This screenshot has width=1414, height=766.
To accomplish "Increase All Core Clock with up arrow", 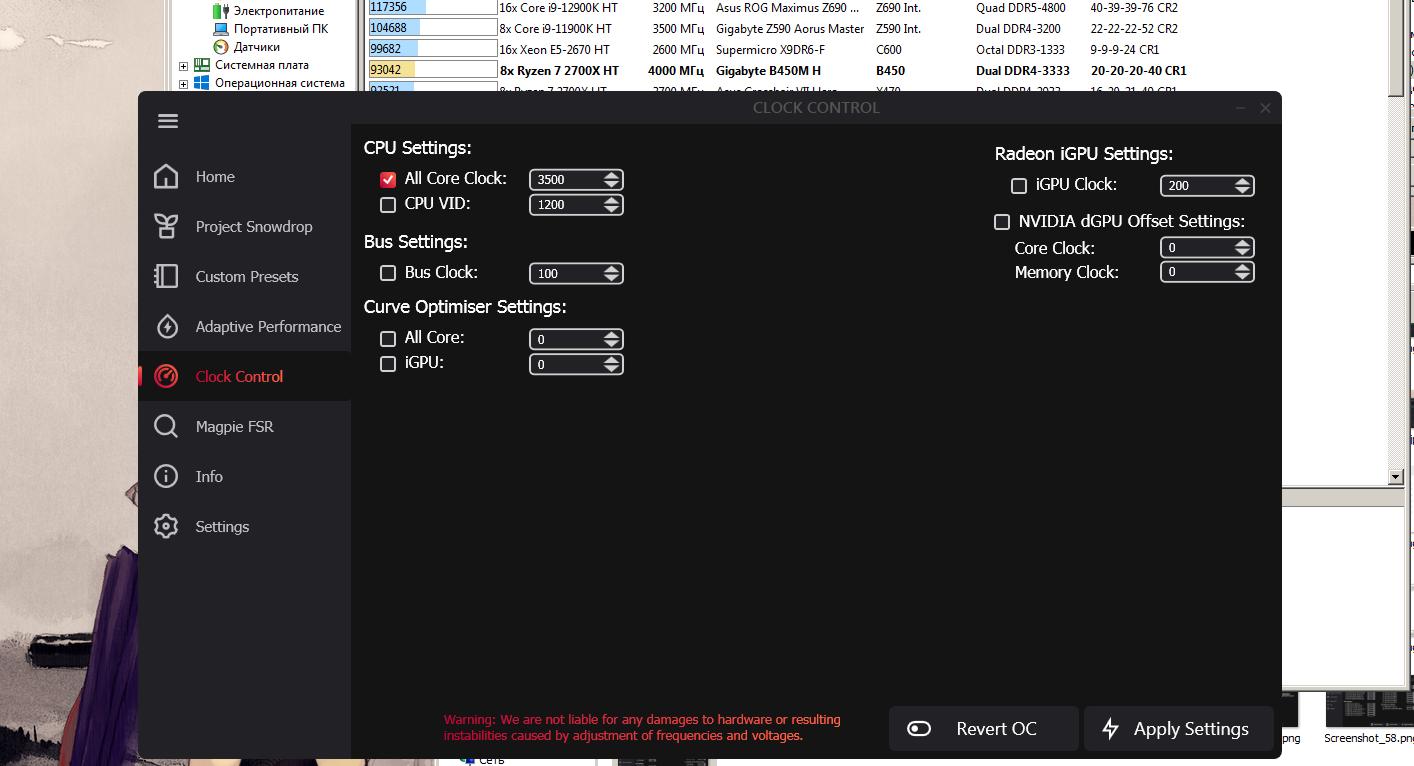I will 611,175.
